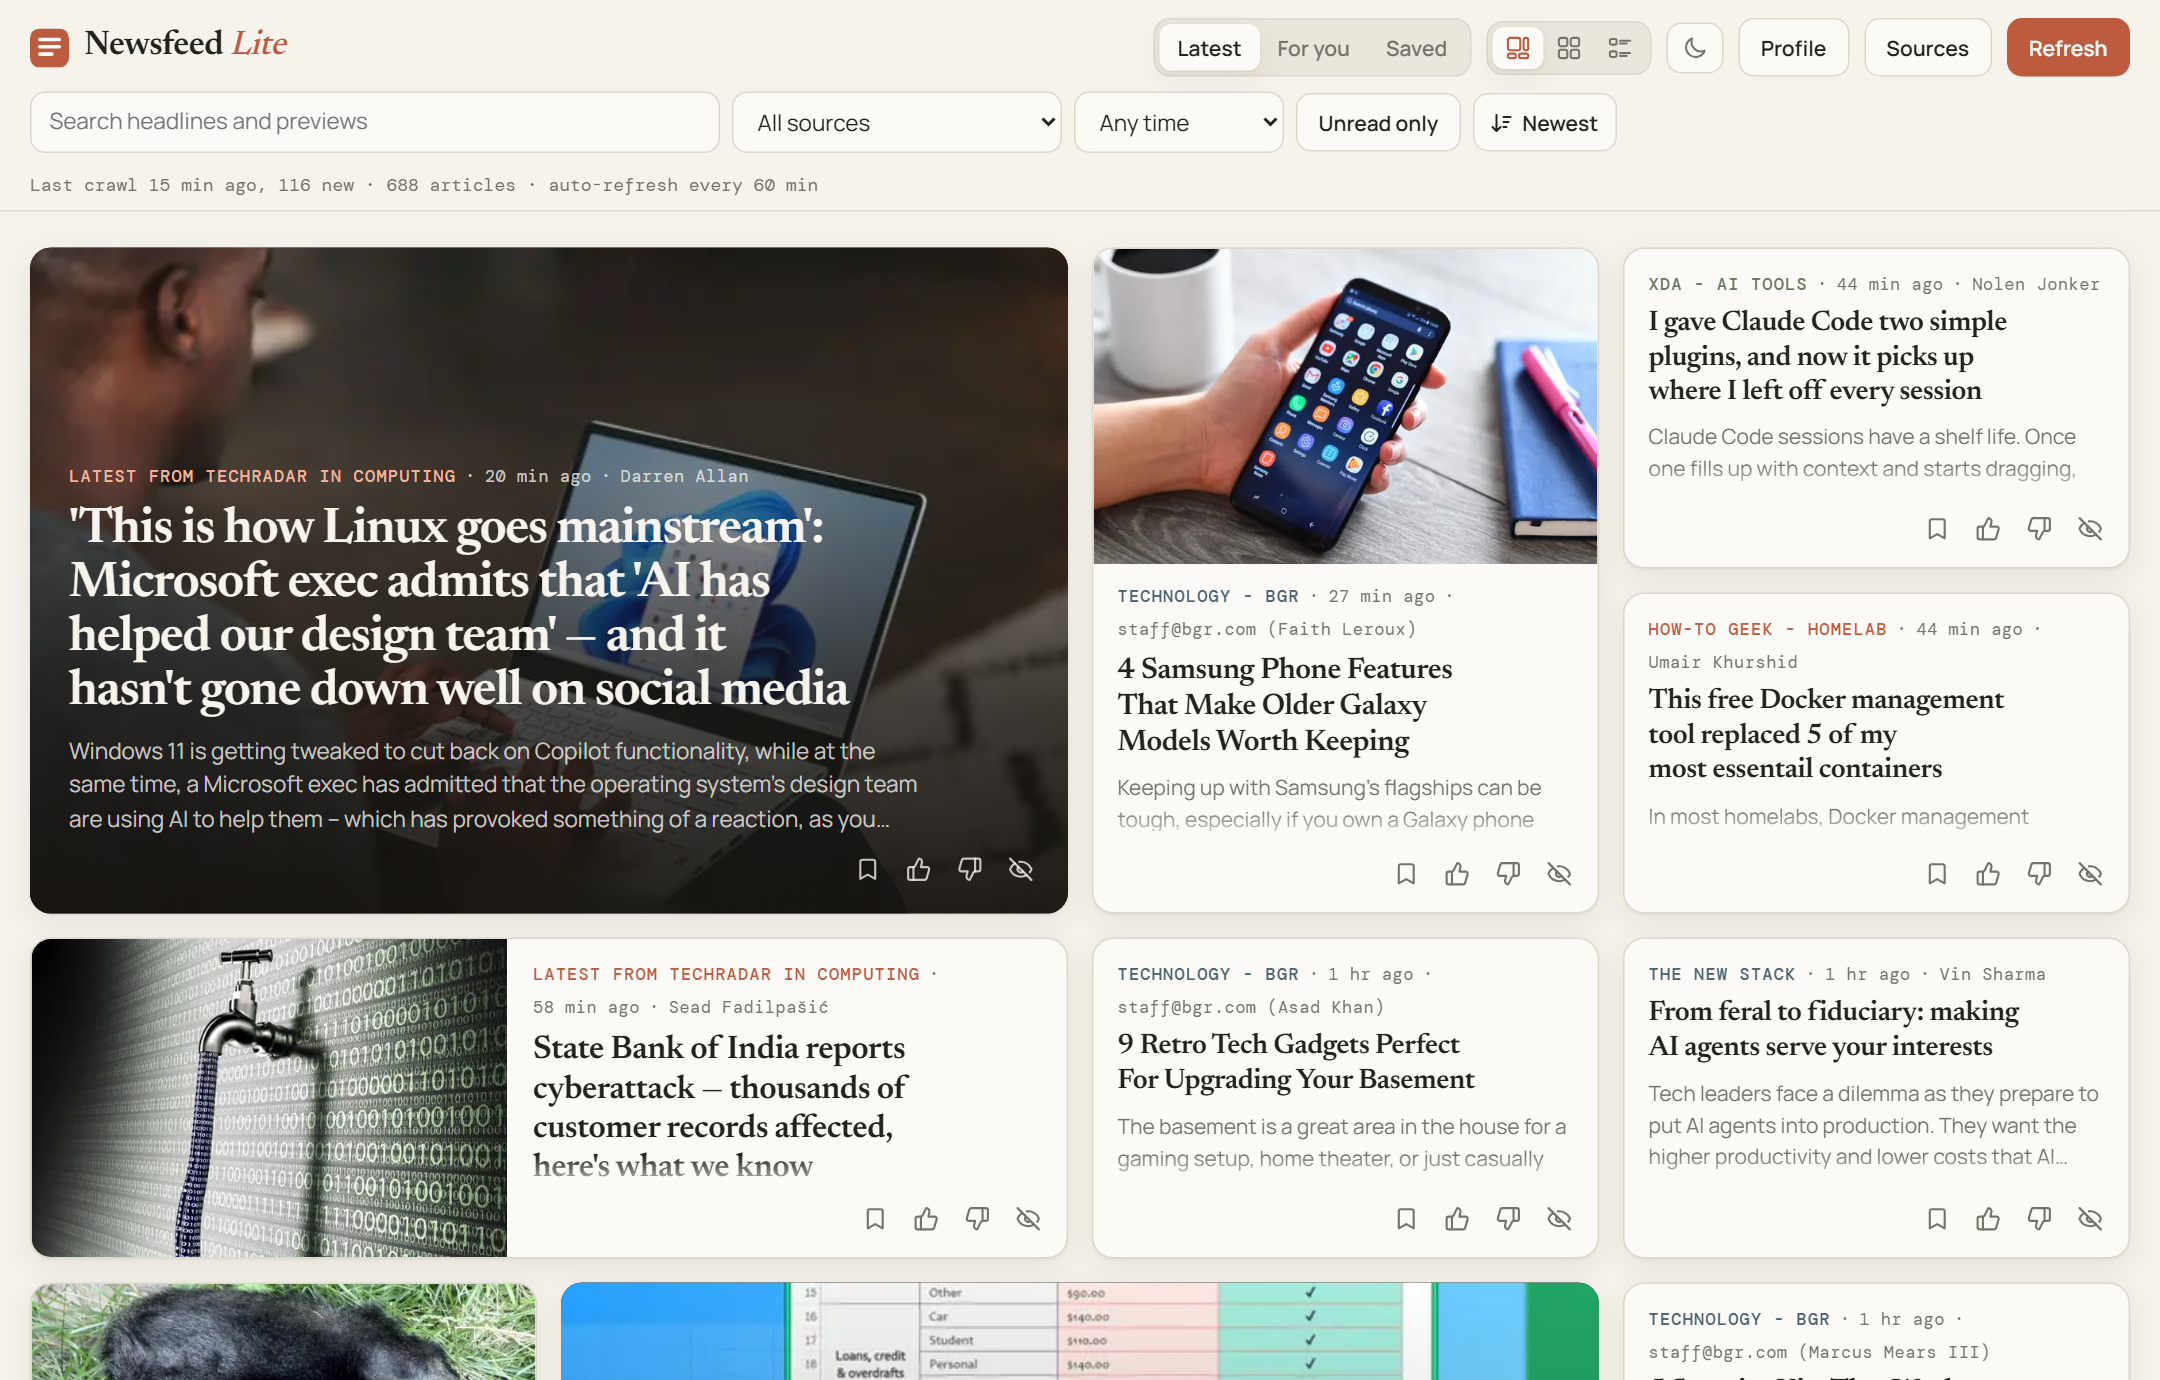Click the Samsung phone photo thumbnail
This screenshot has height=1380, width=2160.
click(x=1345, y=407)
